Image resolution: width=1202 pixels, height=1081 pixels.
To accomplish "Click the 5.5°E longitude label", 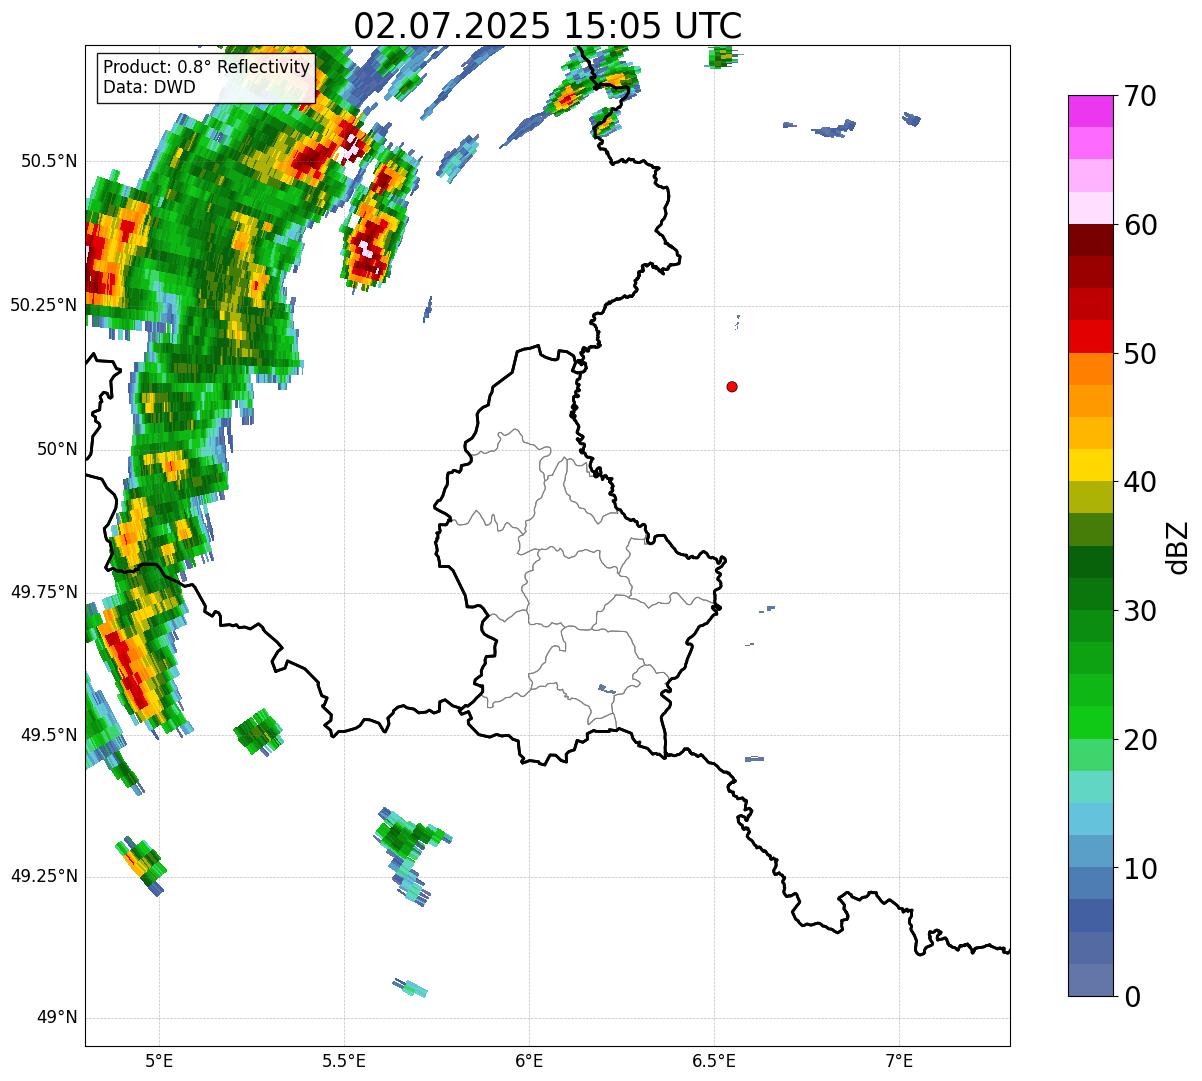I will coord(344,1060).
